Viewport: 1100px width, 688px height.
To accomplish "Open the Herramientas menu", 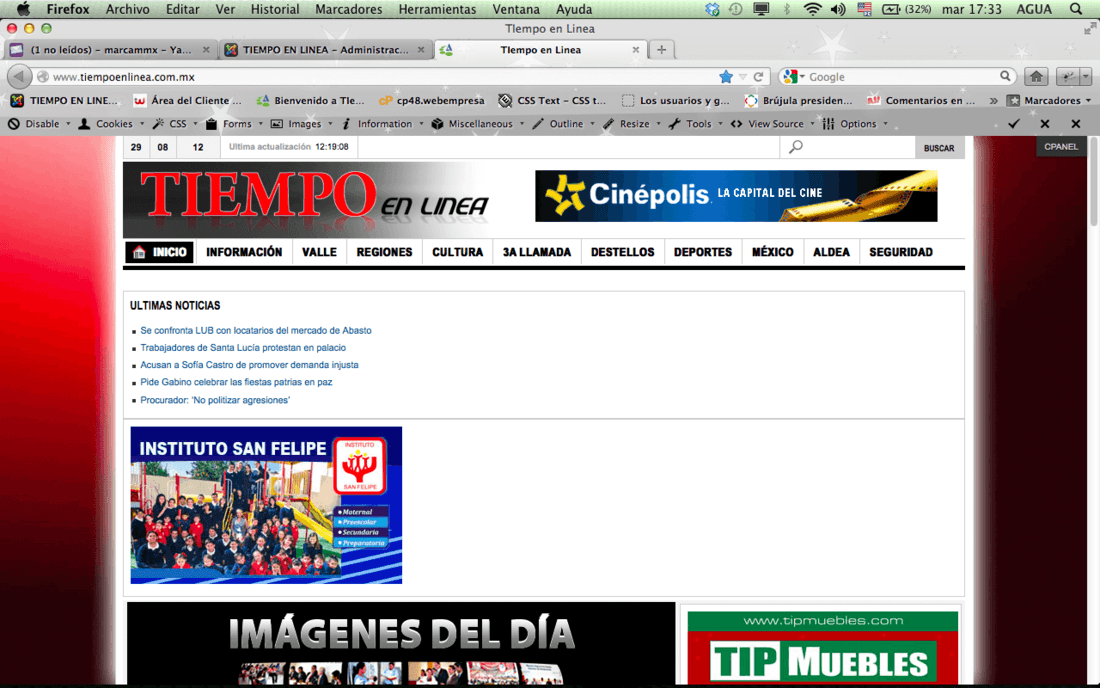I will click(437, 9).
